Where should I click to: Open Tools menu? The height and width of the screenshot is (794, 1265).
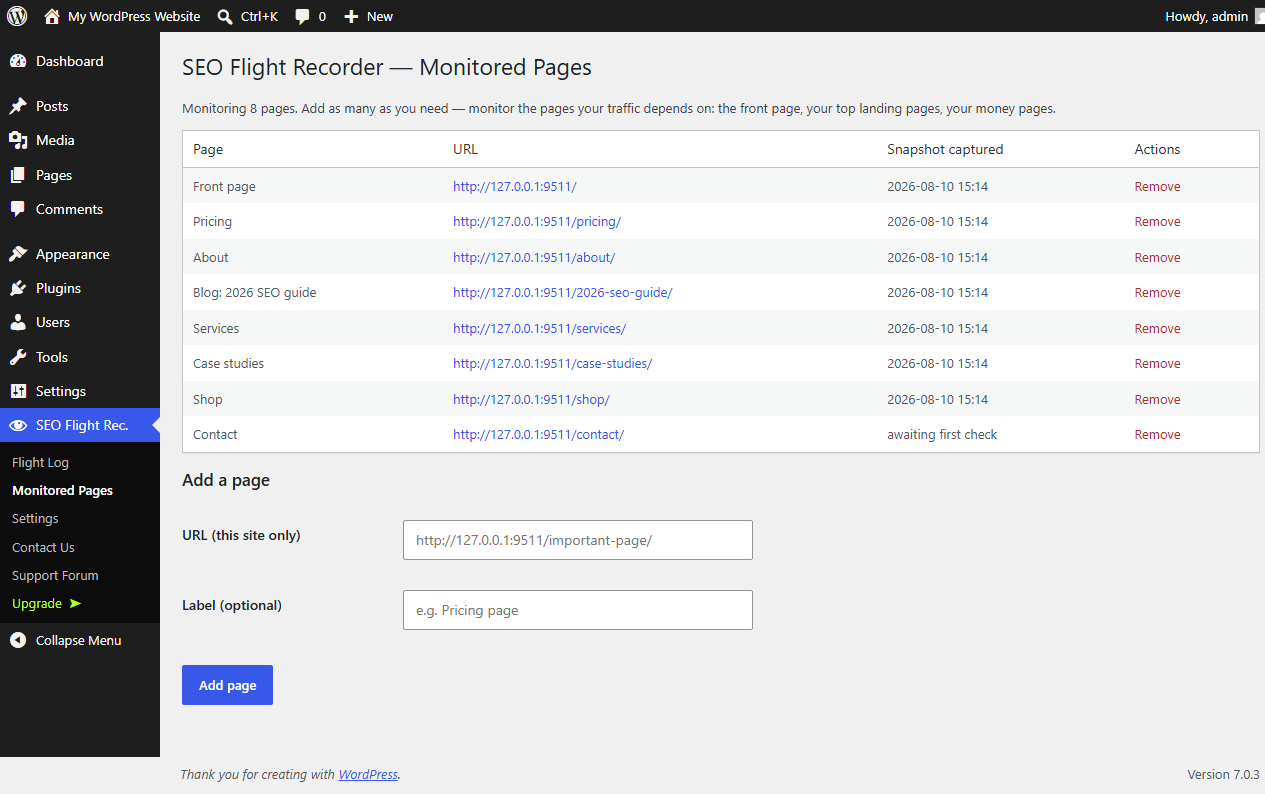click(x=80, y=357)
